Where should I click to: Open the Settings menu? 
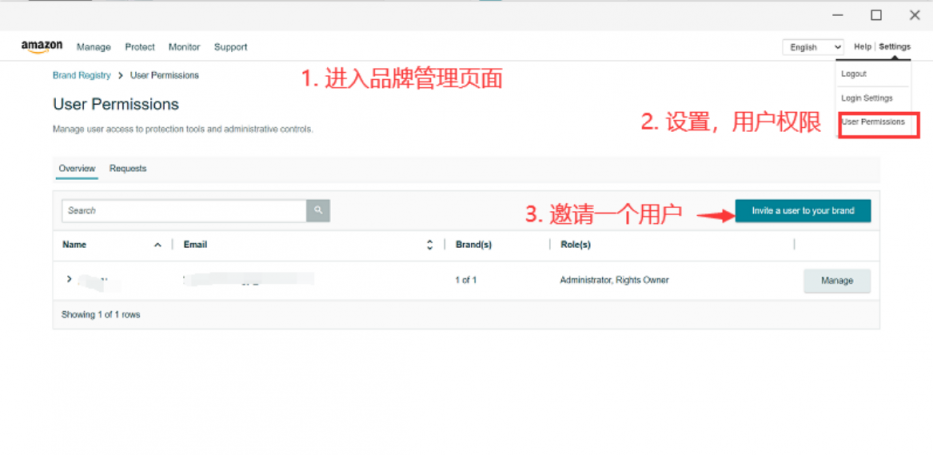(894, 47)
